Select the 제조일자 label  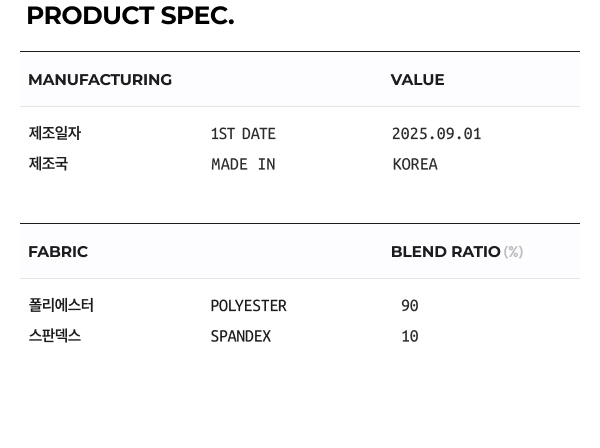coord(54,133)
